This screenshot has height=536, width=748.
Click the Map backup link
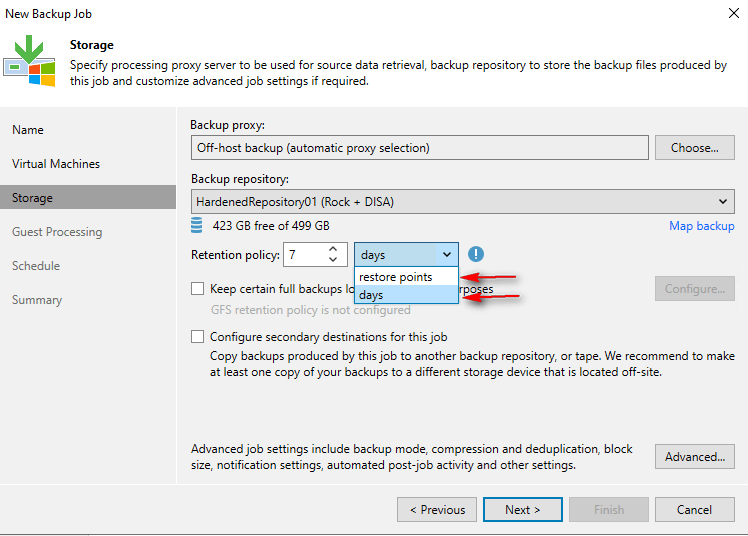[701, 226]
